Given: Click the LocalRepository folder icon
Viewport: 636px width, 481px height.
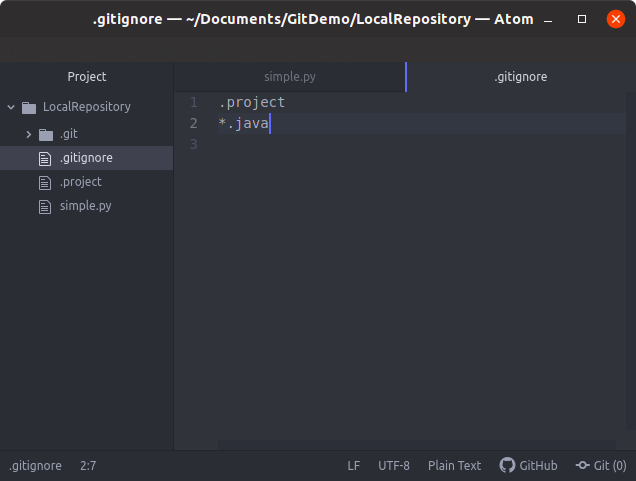Looking at the screenshot, I should [29, 107].
